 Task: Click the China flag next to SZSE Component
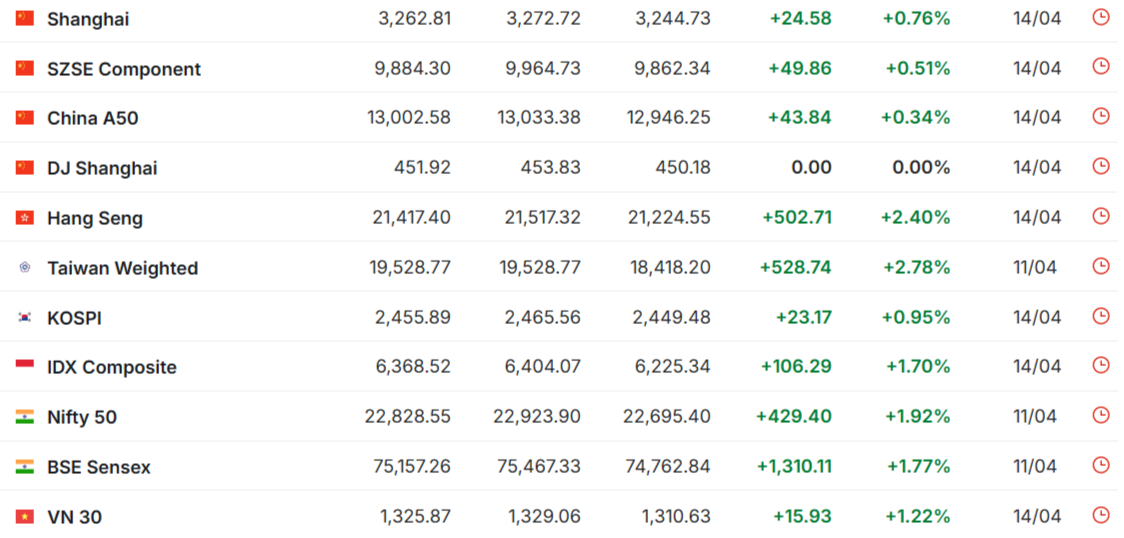[x=25, y=68]
